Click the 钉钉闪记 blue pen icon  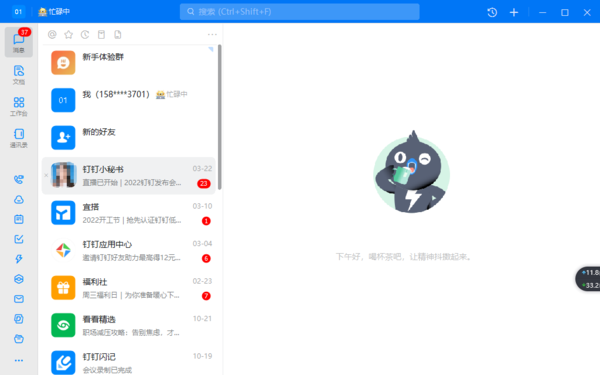tap(63, 363)
